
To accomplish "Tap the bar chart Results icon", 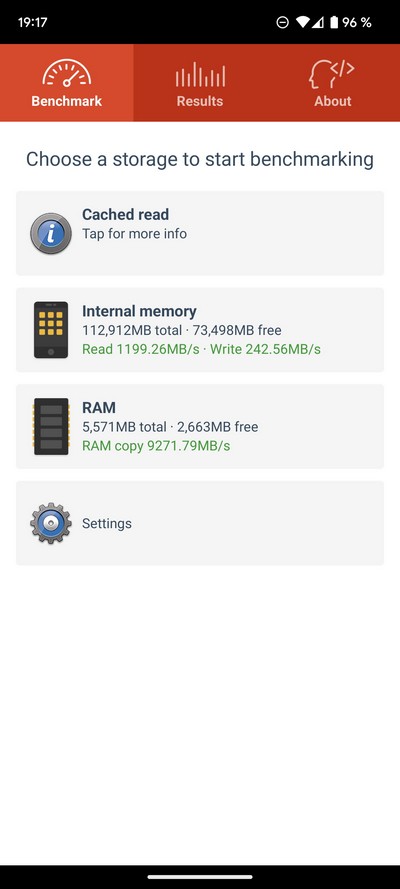I will (x=200, y=74).
